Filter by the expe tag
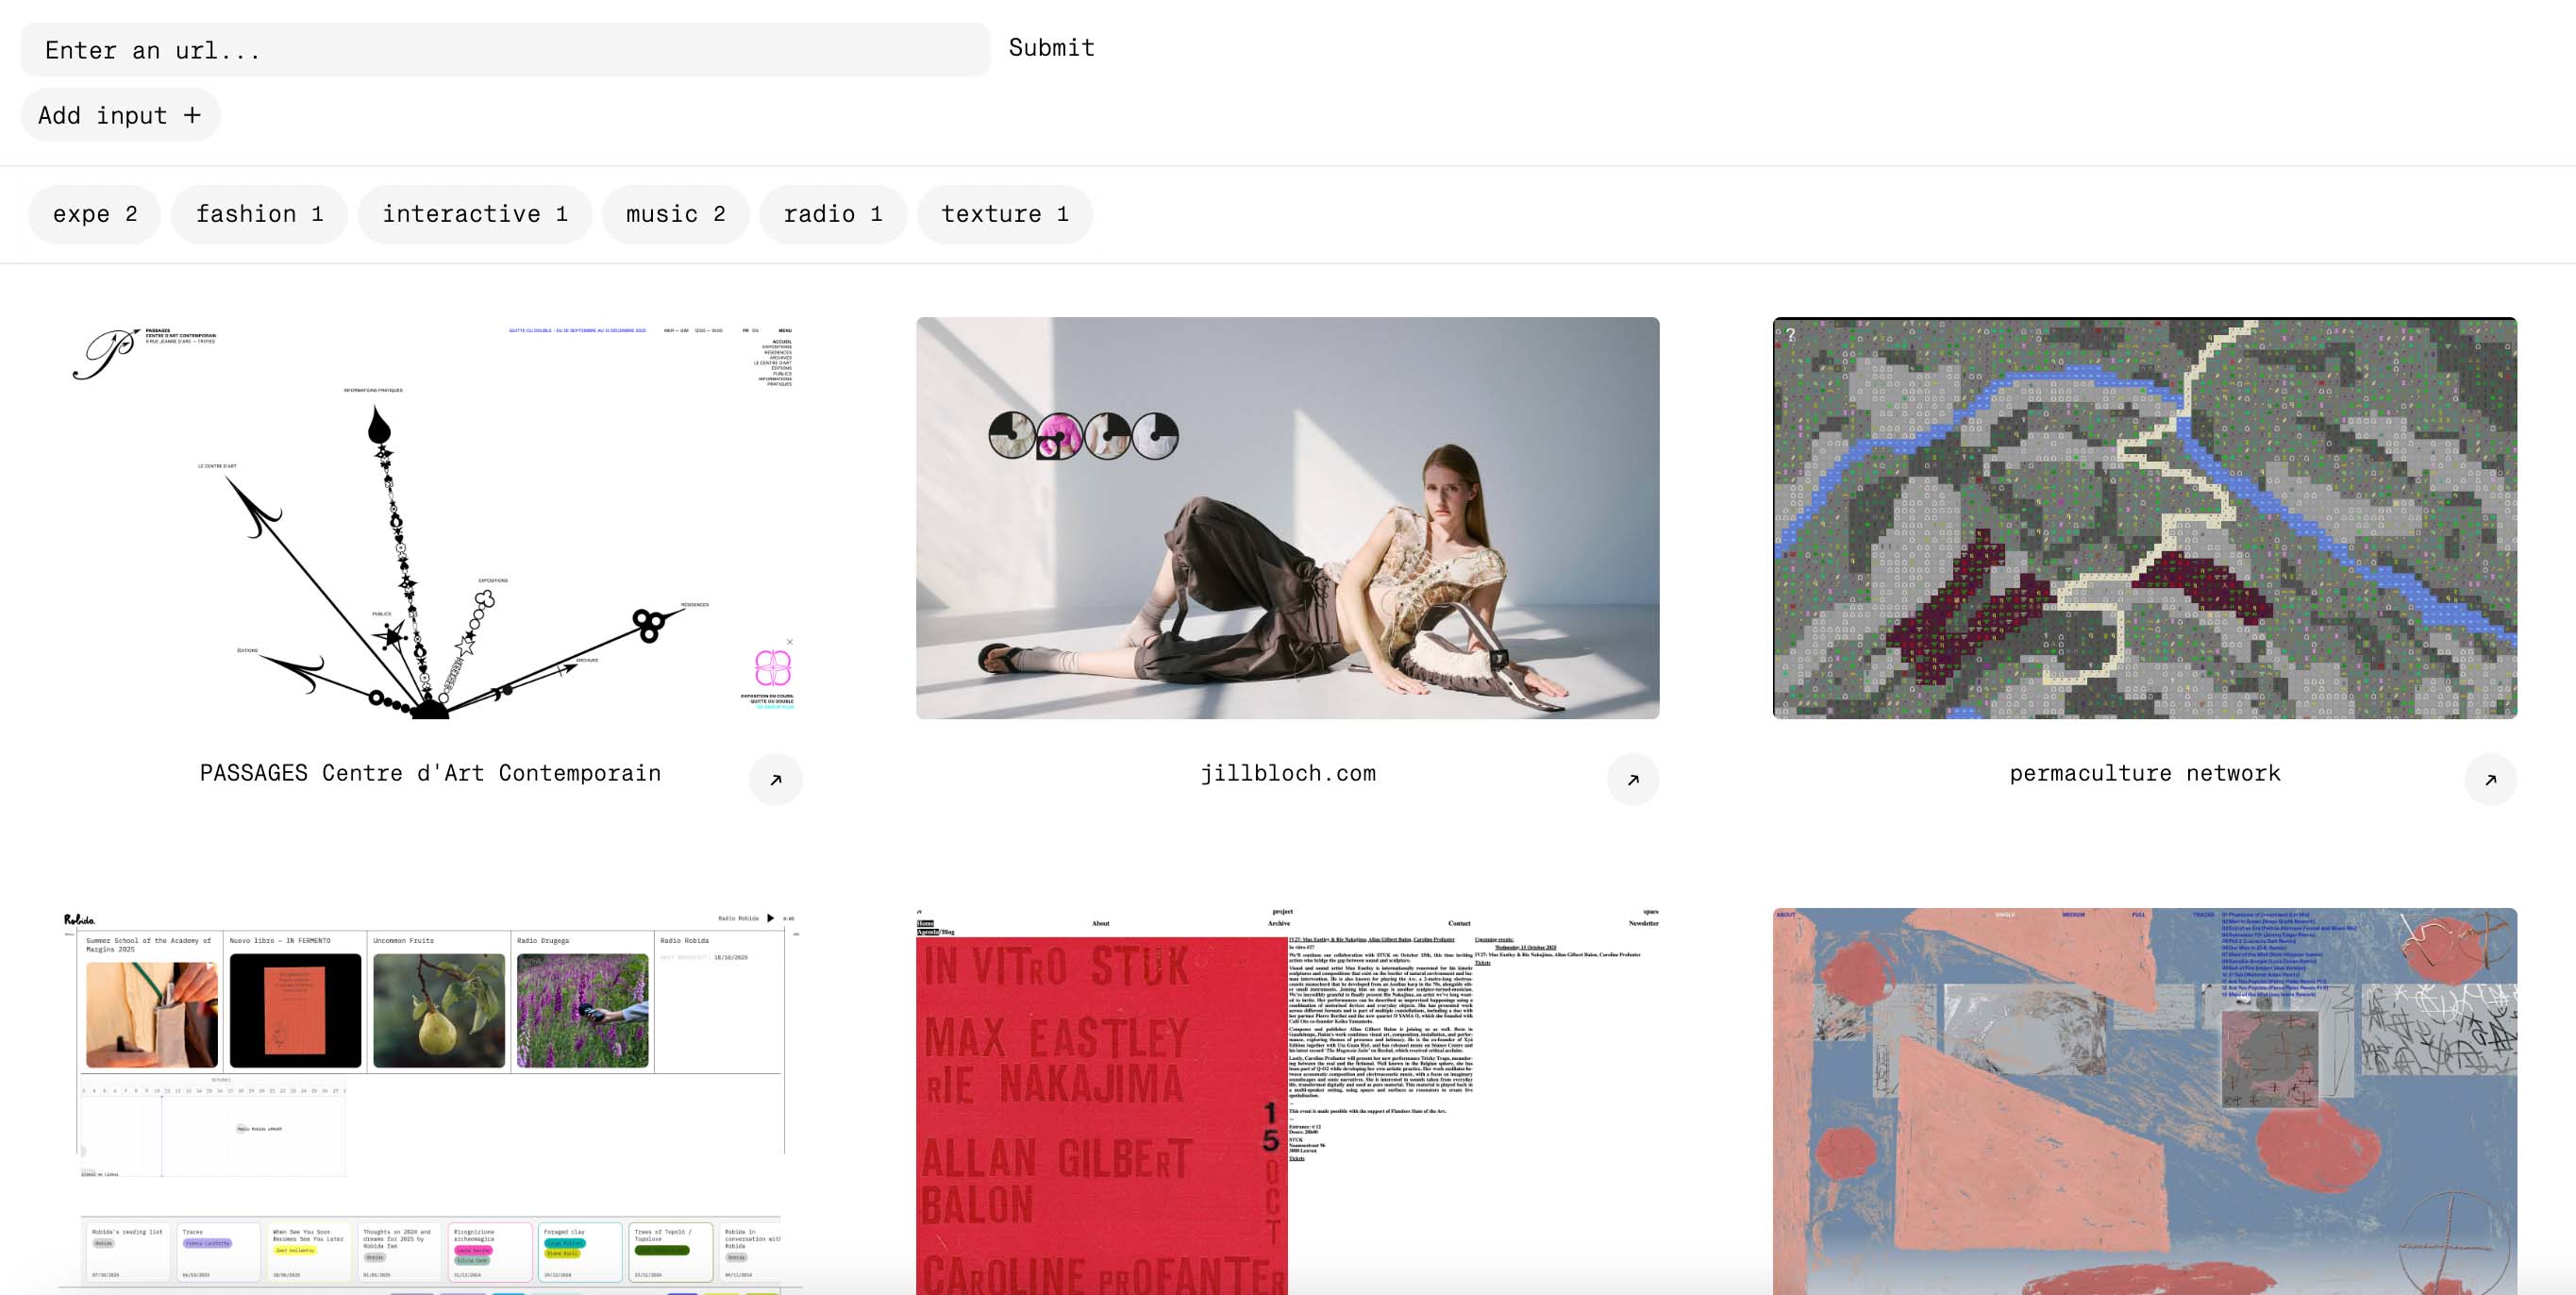Viewport: 2576px width, 1295px height. 95,214
